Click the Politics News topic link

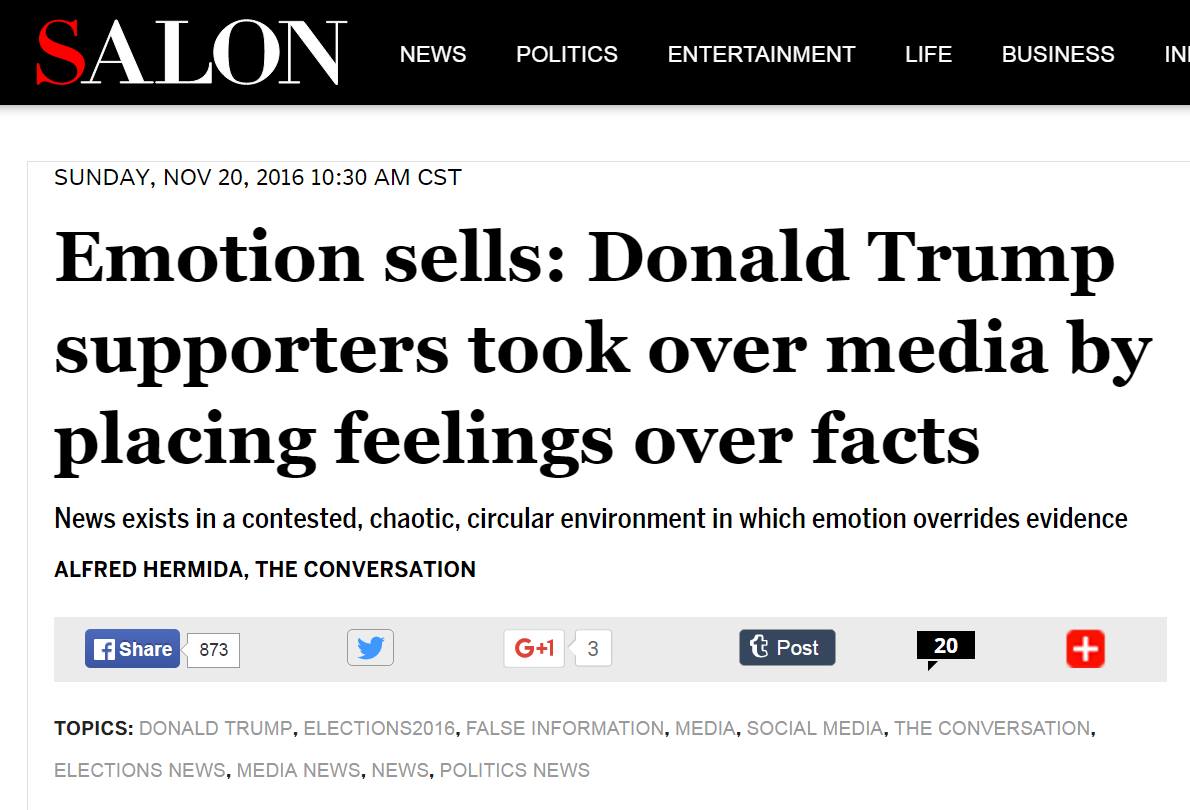click(x=515, y=770)
